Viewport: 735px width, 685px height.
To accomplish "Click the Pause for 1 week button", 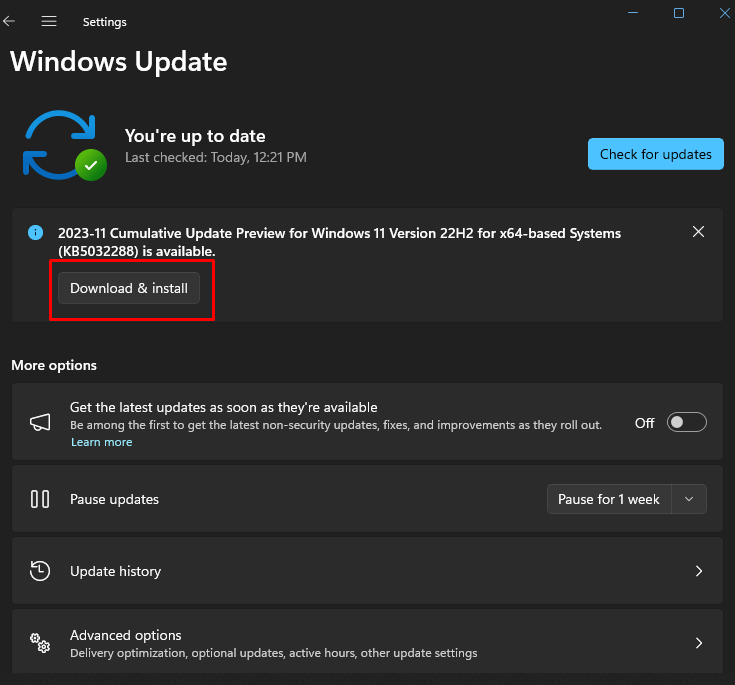I will click(608, 499).
